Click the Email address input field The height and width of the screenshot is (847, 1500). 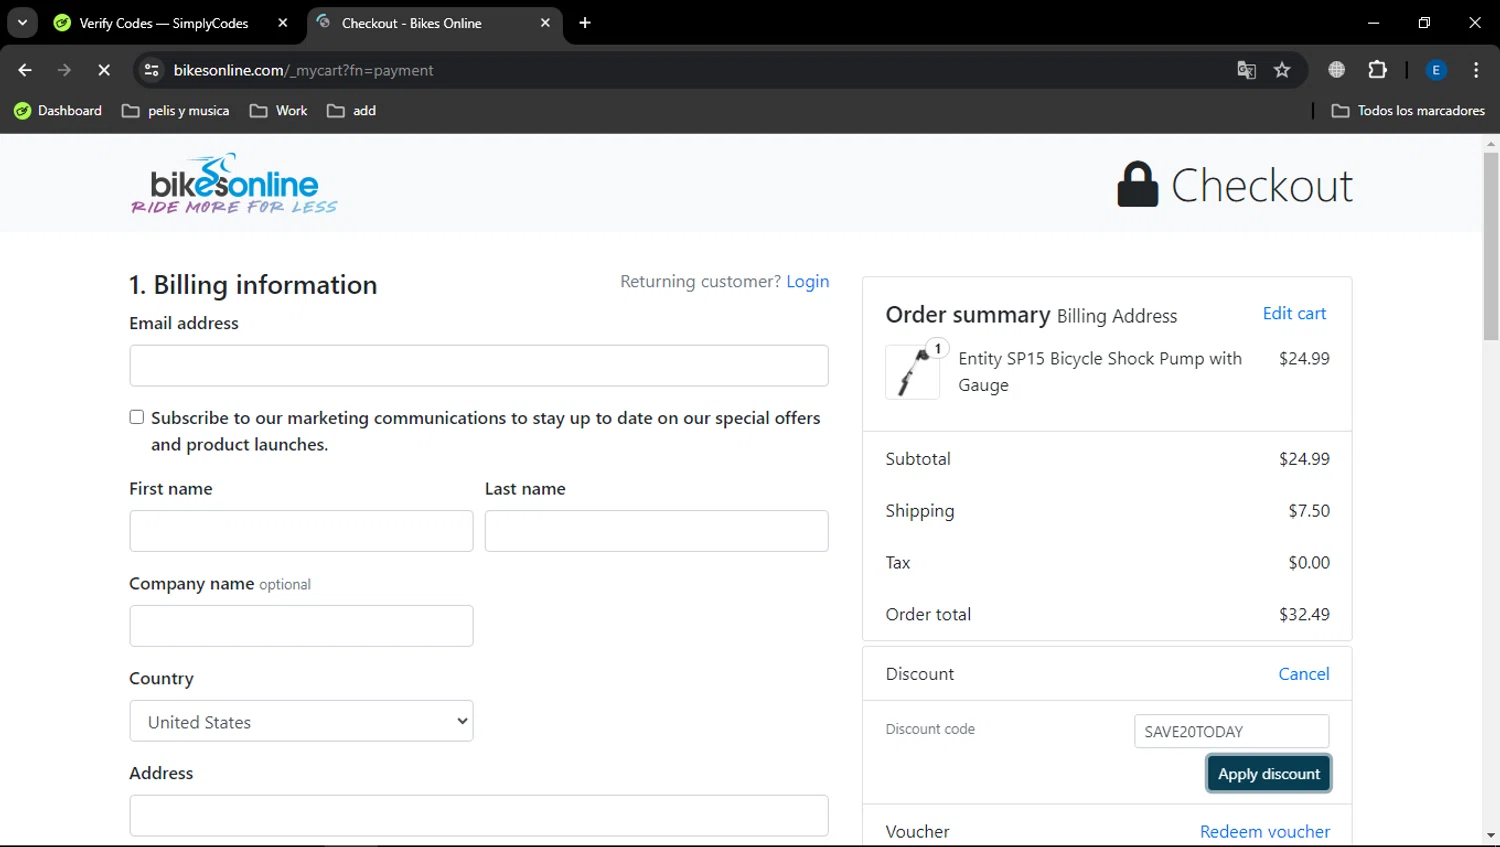478,366
